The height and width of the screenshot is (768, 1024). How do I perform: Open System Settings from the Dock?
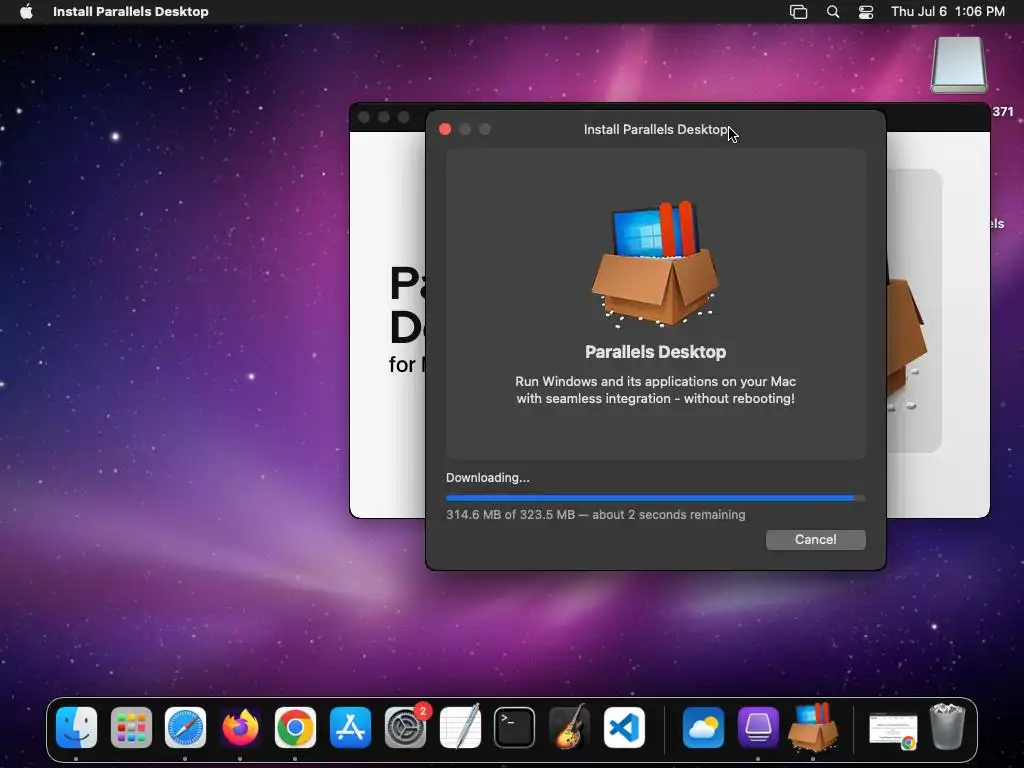pos(405,727)
